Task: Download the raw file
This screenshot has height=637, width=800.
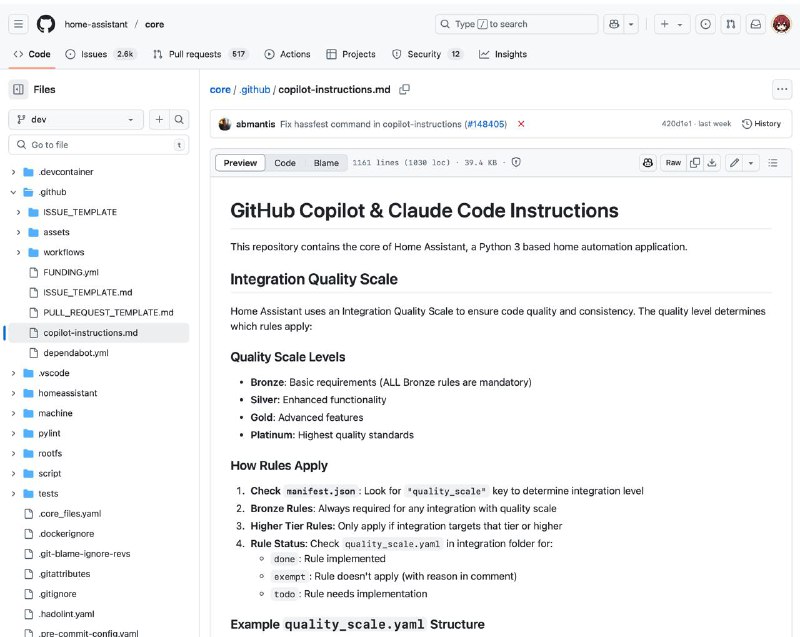Action: pyautogui.click(x=712, y=163)
